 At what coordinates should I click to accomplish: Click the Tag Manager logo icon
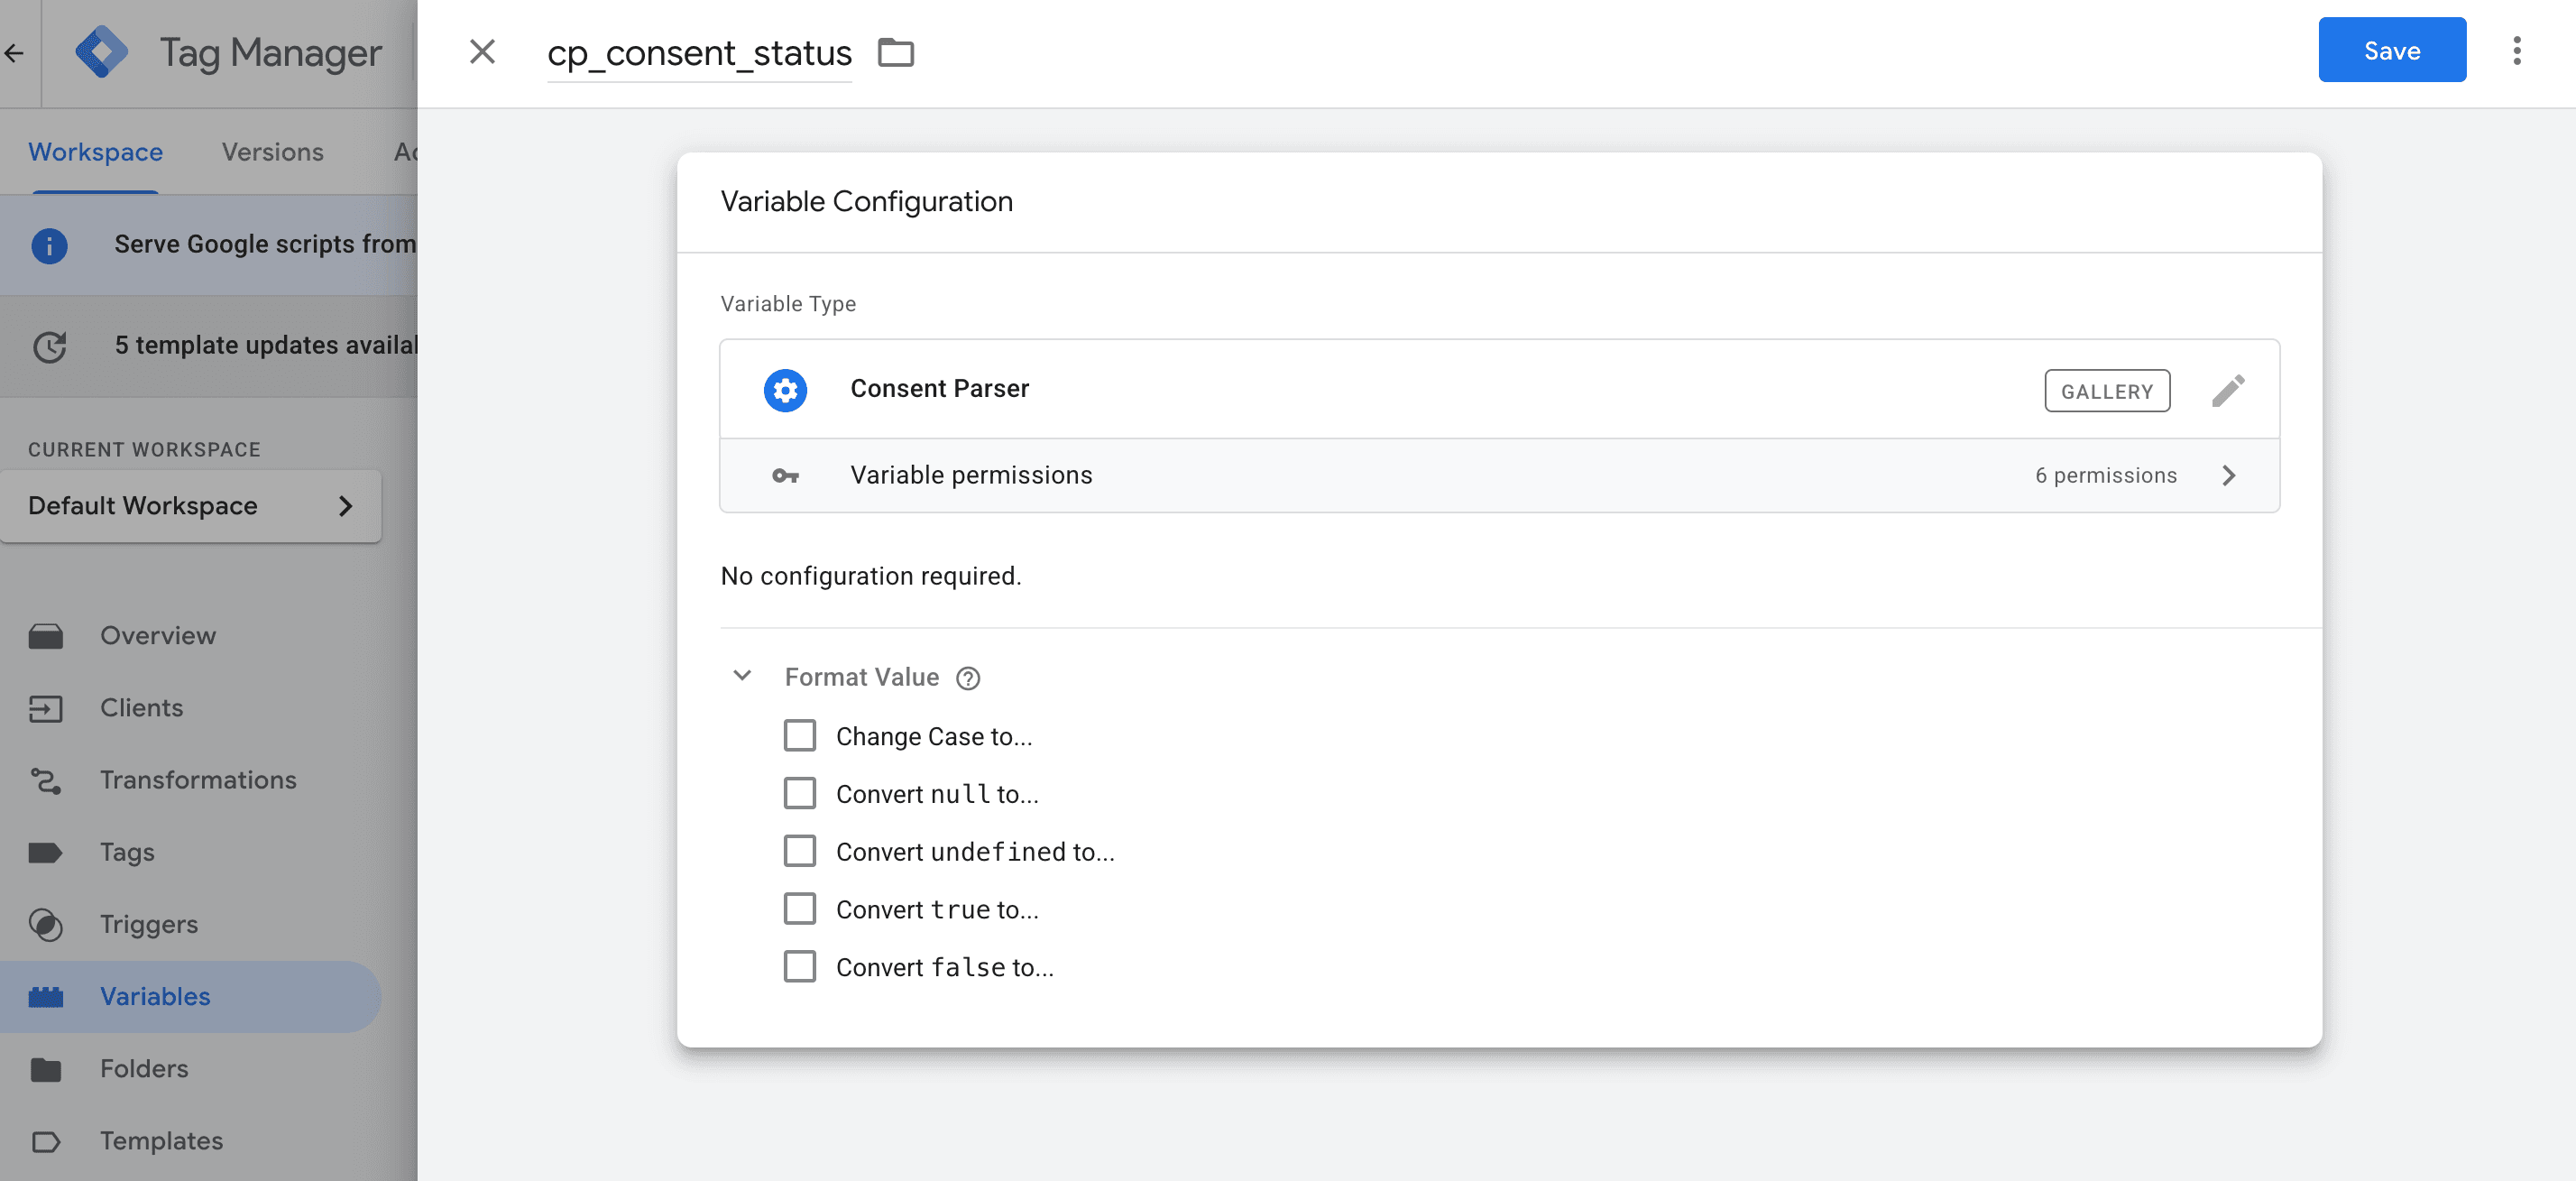[101, 52]
